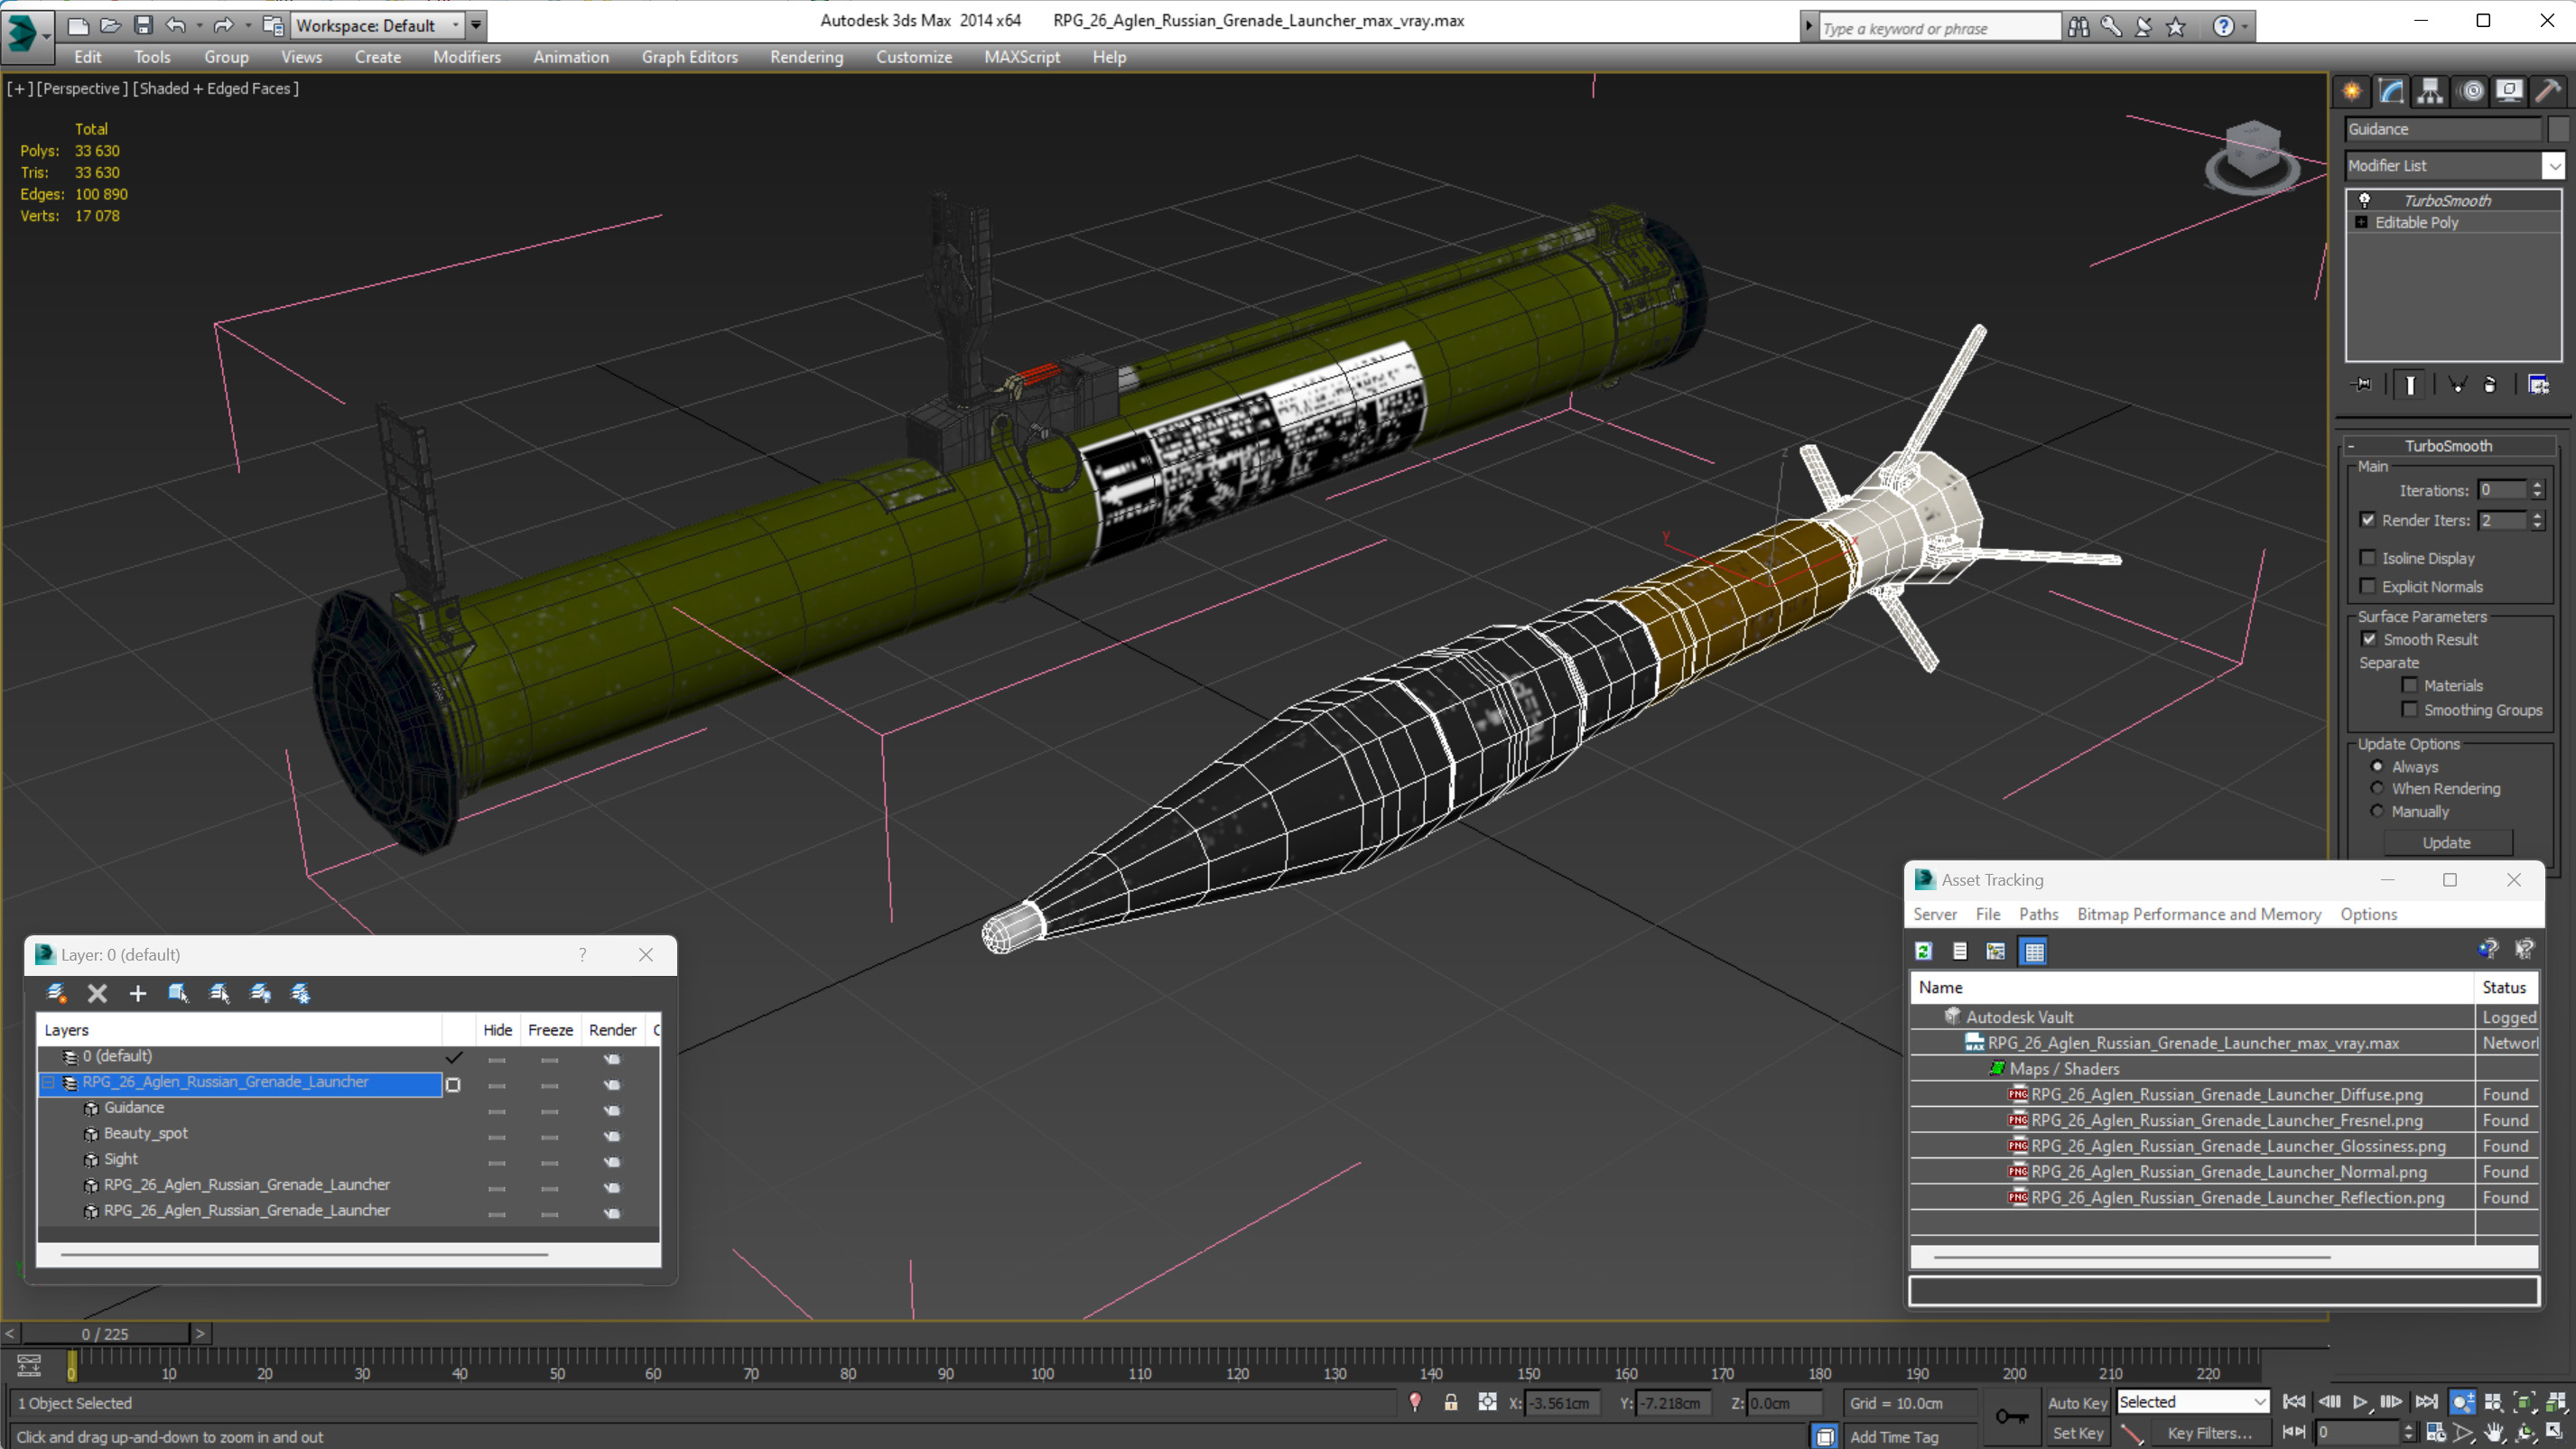Open the Graph Editors menu
The image size is (2576, 1449).
pyautogui.click(x=690, y=57)
